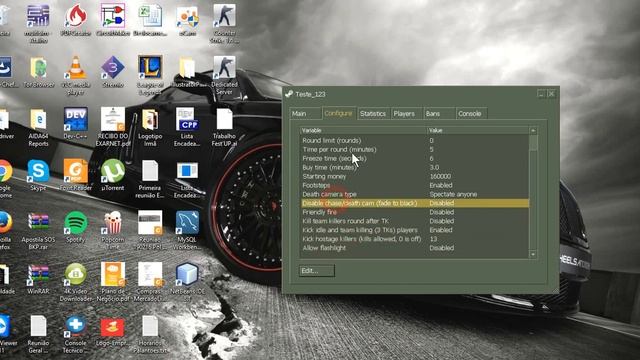Screen dimensions: 640x360
Task: Open the Apostila SOS BKP.rar archive
Action: point(38,231)
